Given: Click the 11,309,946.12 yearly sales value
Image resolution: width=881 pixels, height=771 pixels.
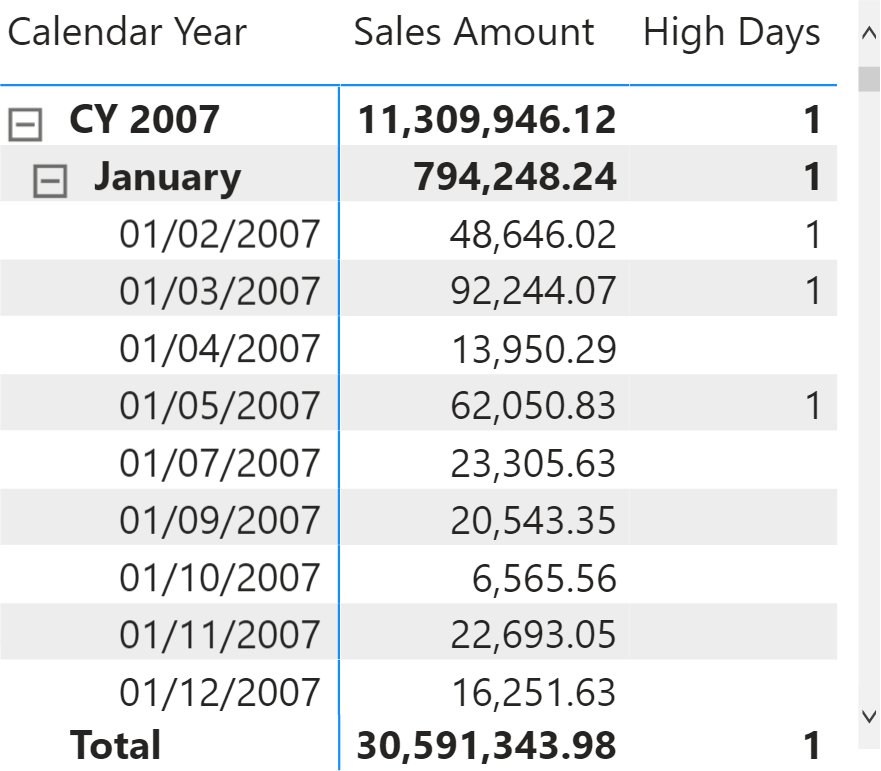Looking at the screenshot, I should pyautogui.click(x=487, y=120).
